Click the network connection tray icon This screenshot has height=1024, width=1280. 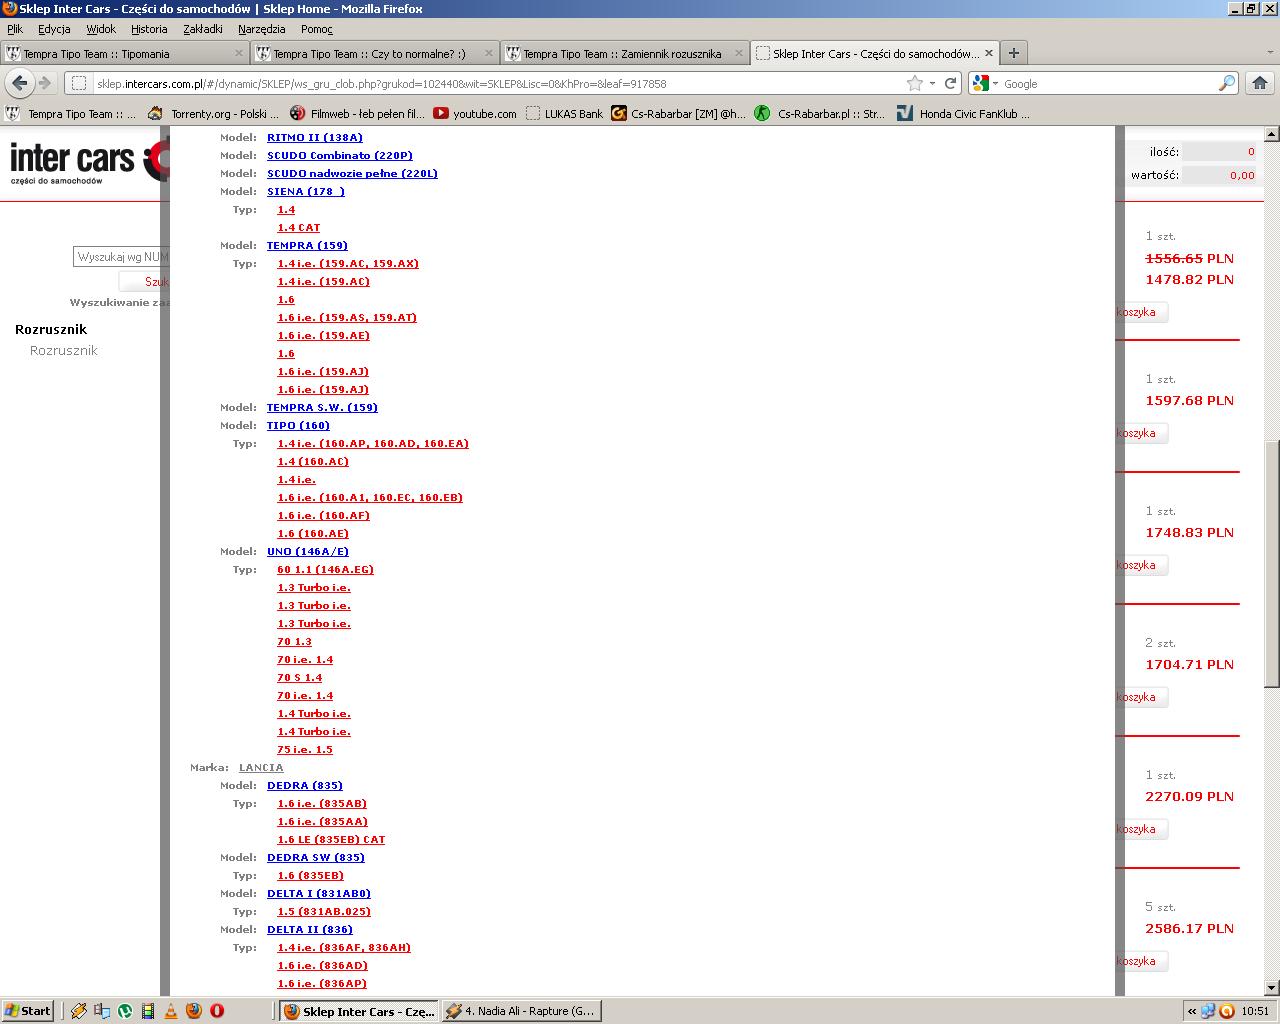[1208, 1011]
